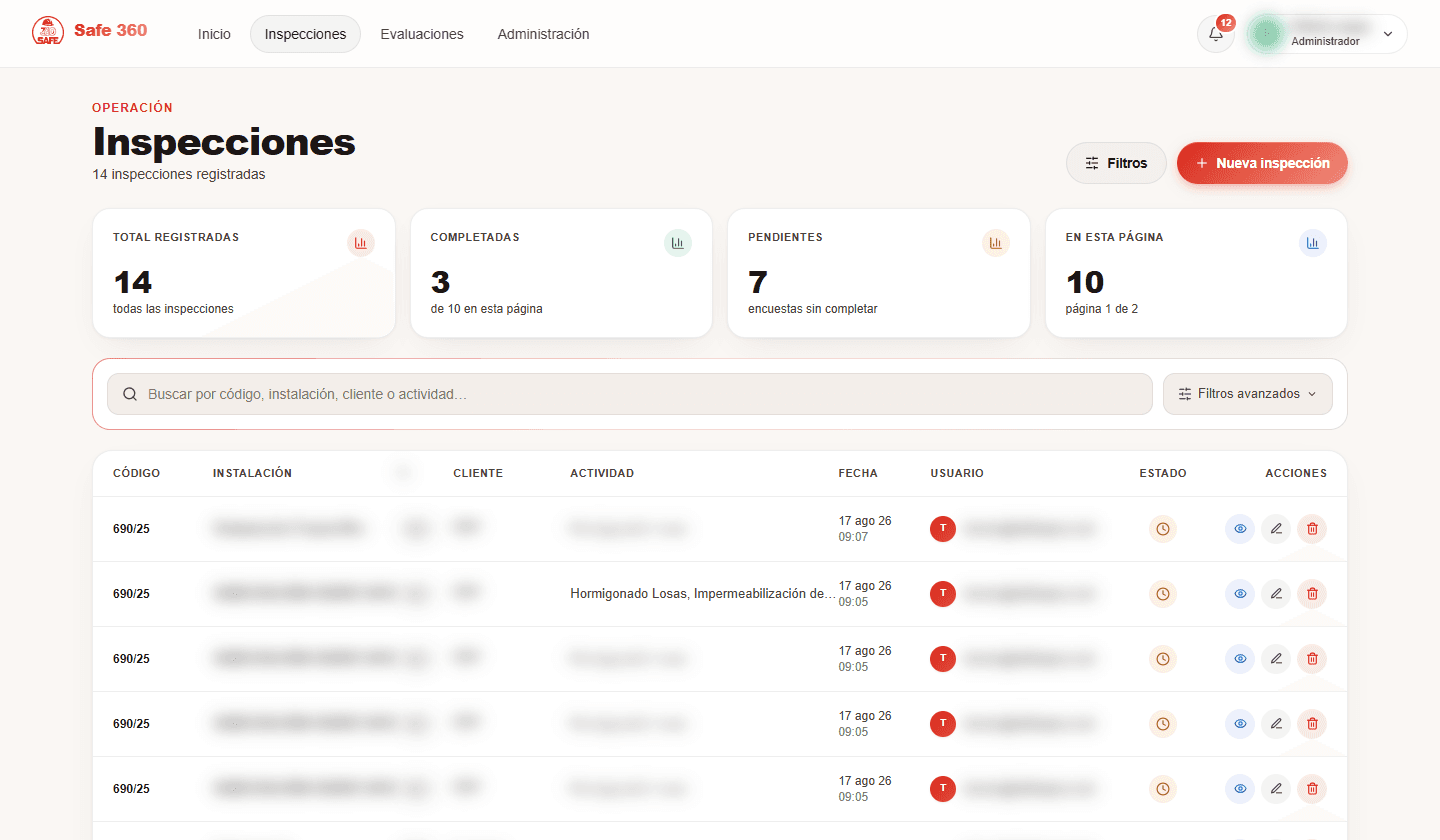Edit the Hormigonado Losas inspection
This screenshot has width=1440, height=840.
(x=1276, y=594)
